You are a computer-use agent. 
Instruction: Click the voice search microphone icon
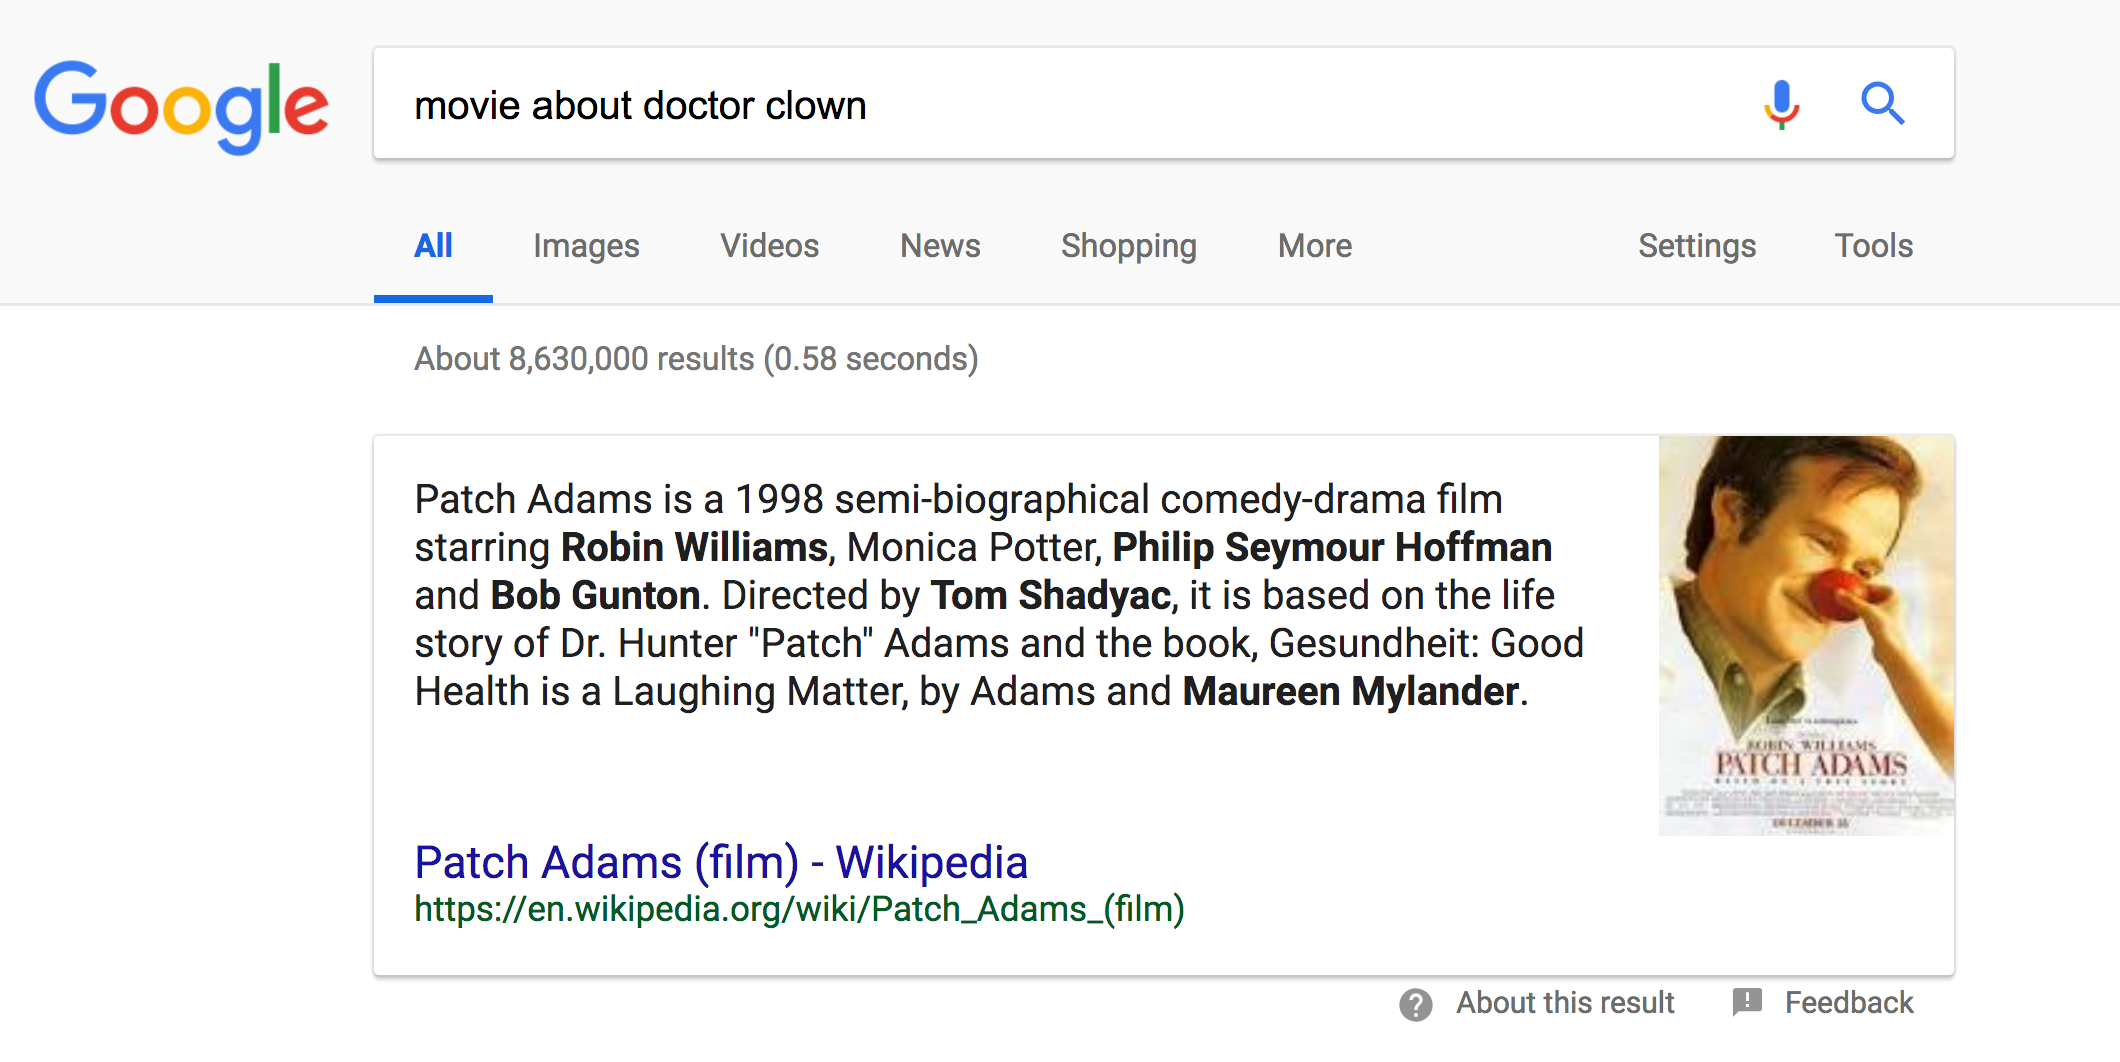point(1781,104)
